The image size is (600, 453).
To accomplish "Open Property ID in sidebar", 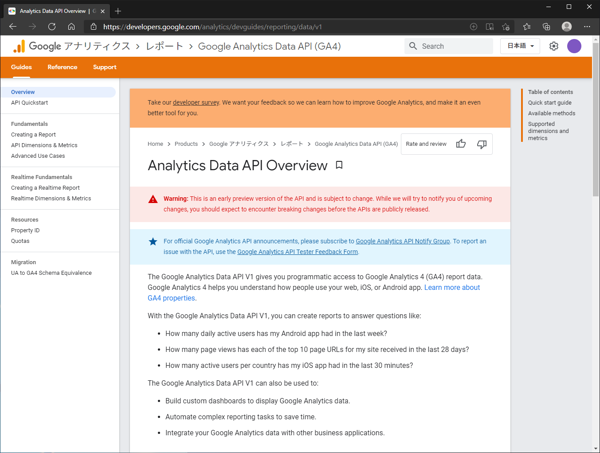I will [25, 230].
